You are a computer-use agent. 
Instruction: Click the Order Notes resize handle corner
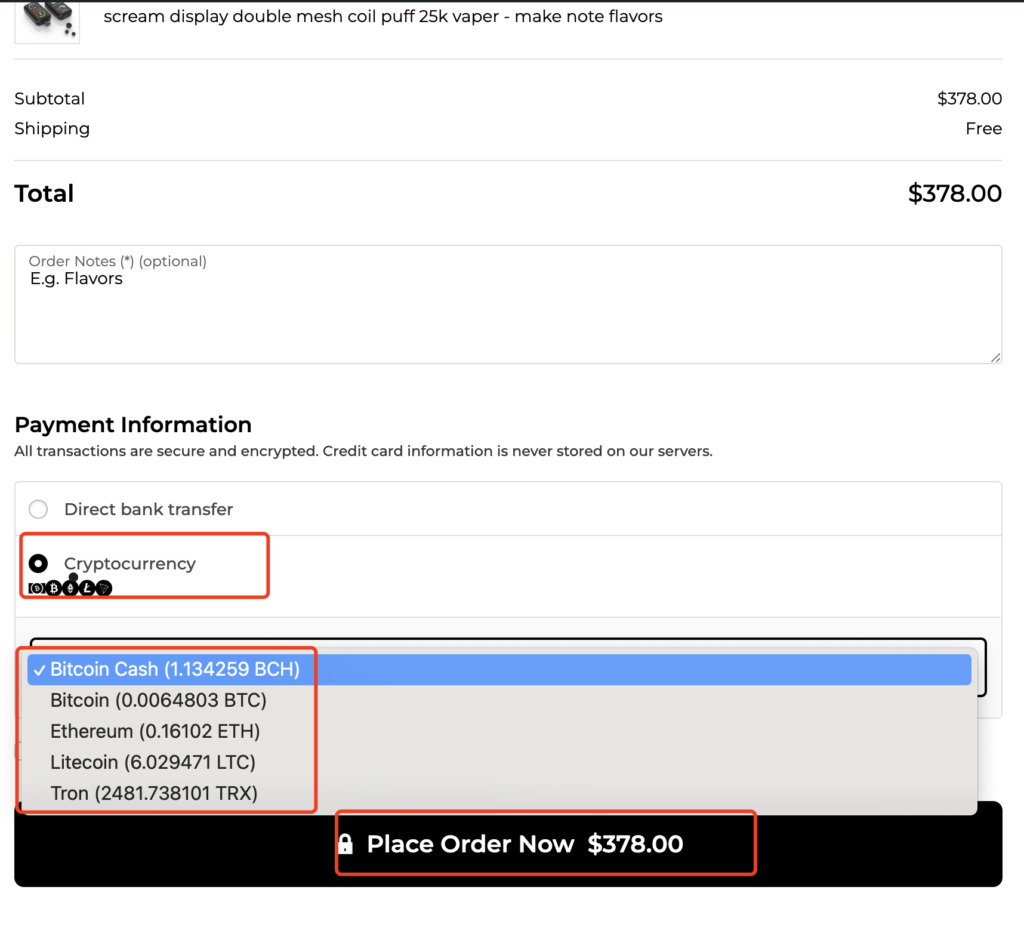pos(995,357)
